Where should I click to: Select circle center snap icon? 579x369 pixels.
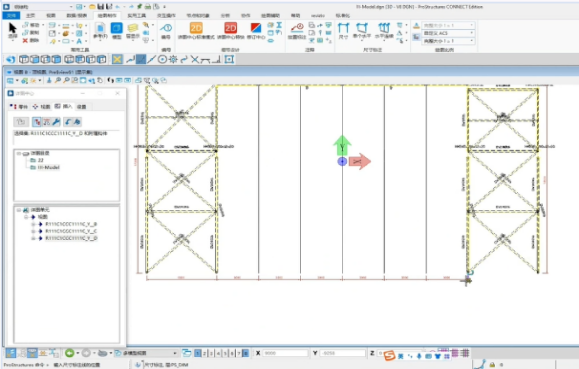162,59
